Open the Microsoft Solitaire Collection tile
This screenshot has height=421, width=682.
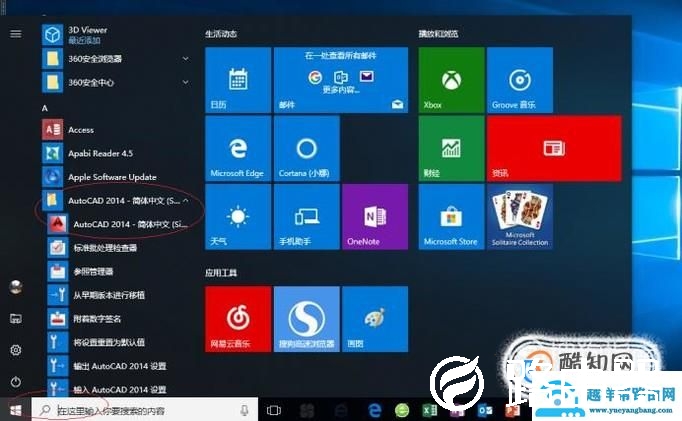520,217
